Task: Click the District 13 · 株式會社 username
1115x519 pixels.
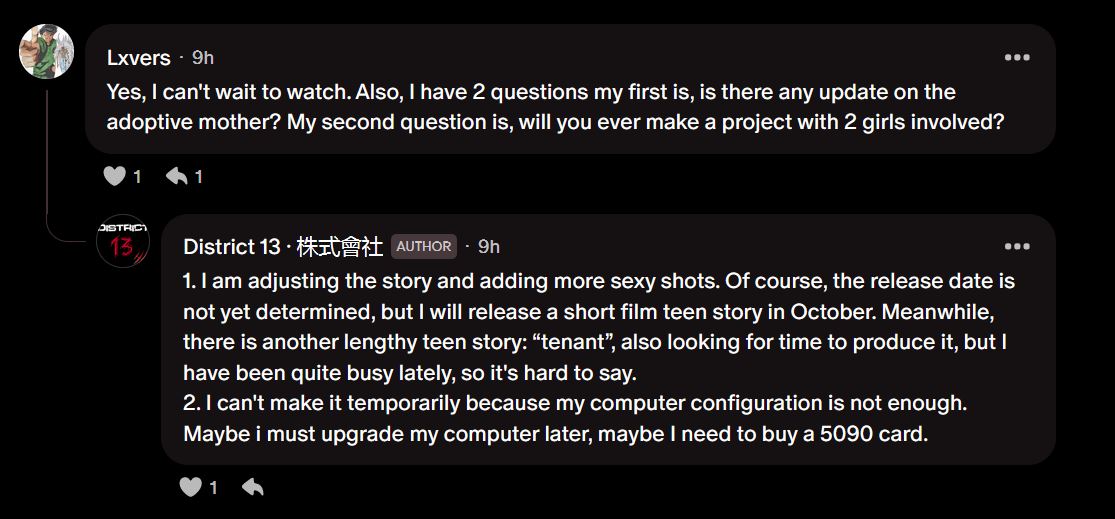Action: [283, 246]
